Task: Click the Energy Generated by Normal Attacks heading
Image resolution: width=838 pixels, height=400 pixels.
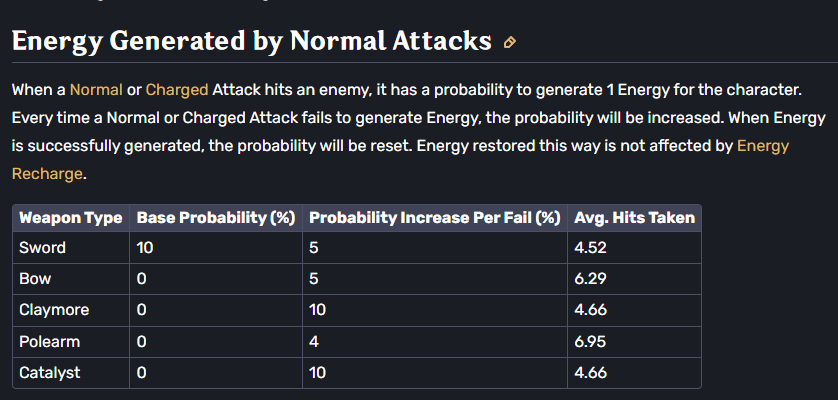Action: [x=251, y=41]
